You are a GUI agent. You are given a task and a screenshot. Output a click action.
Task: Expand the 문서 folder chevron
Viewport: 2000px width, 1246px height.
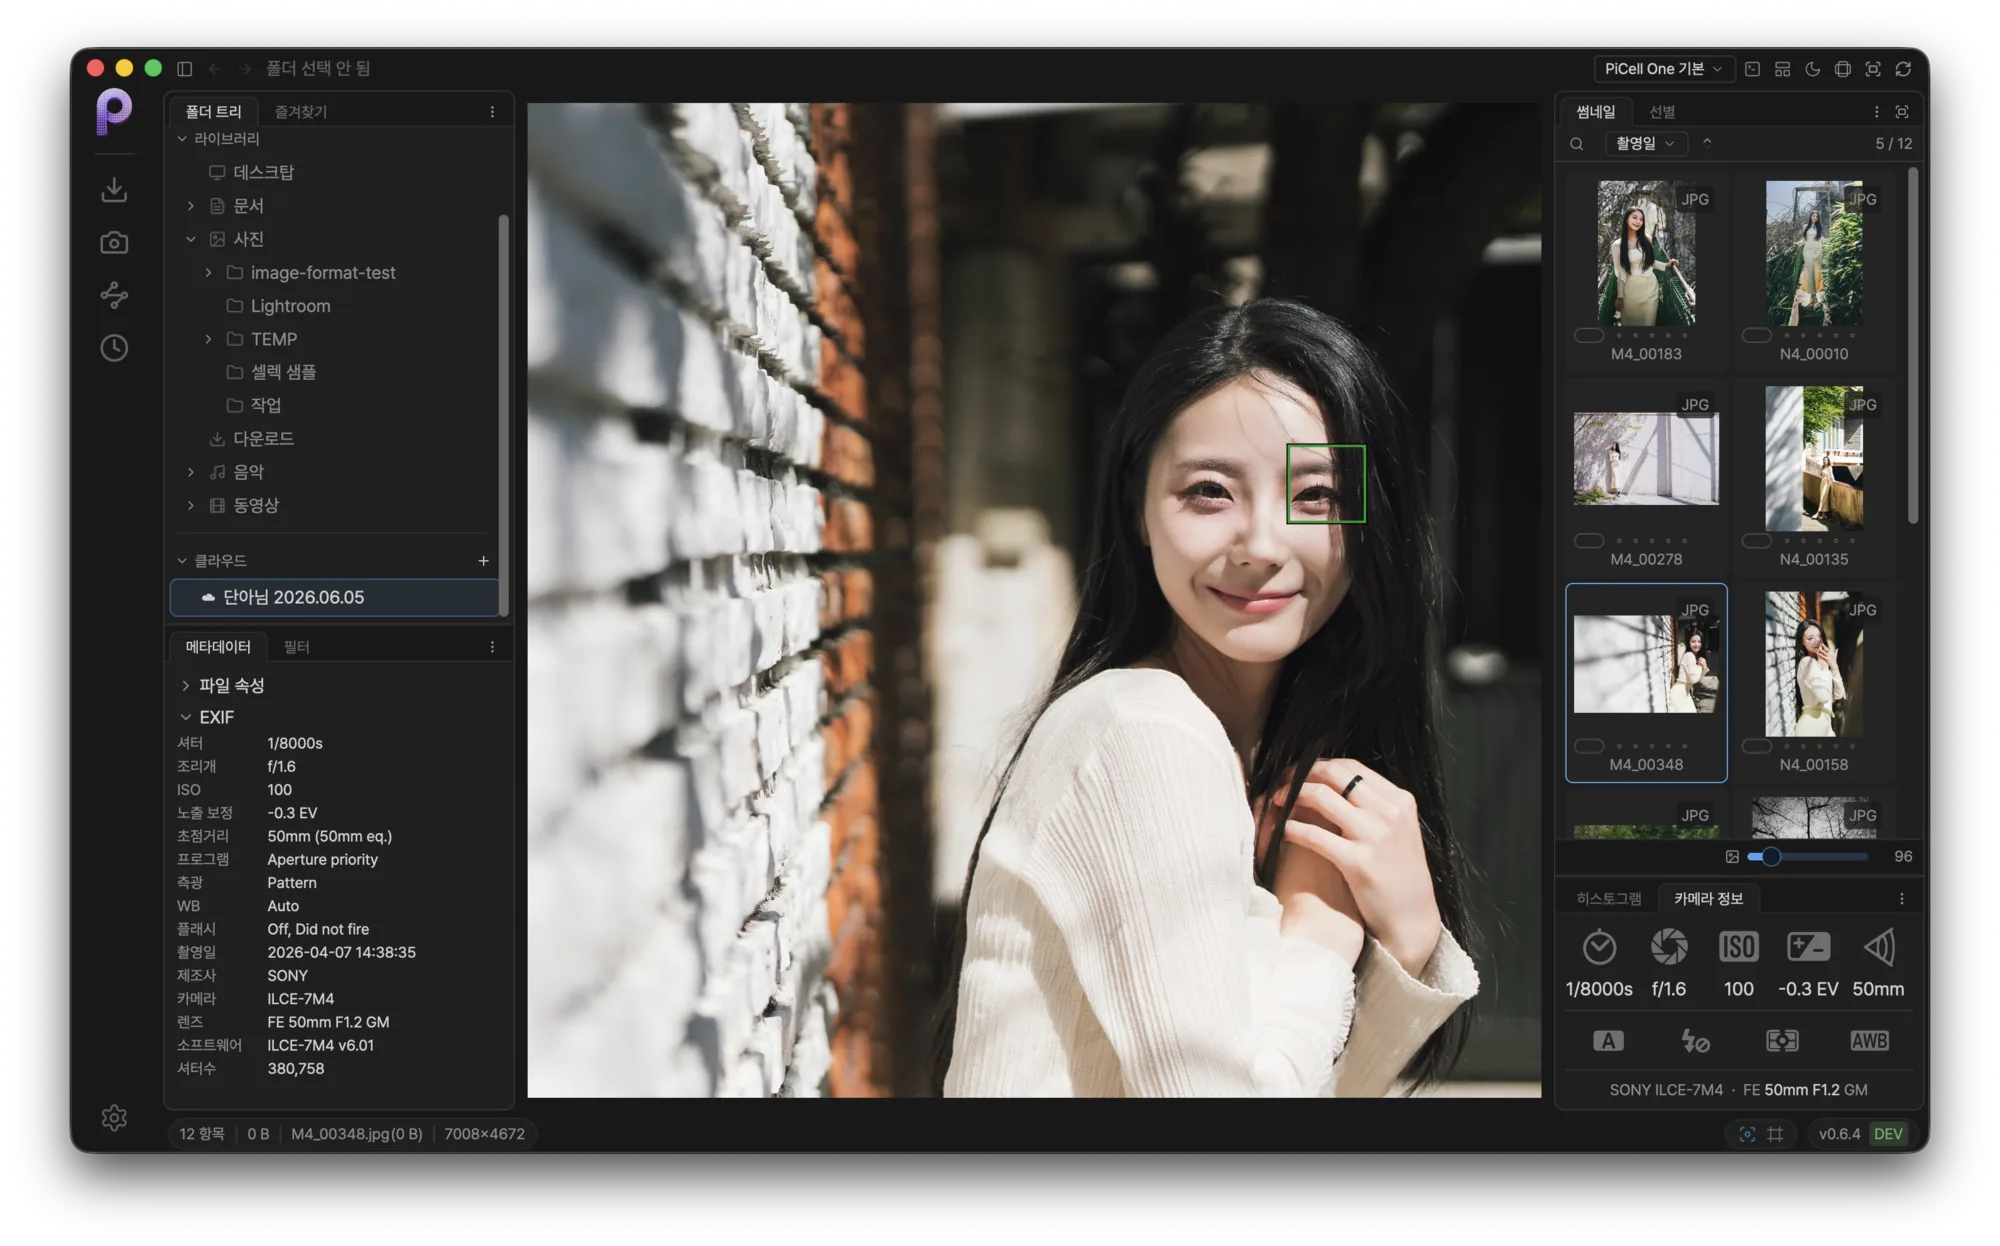pyautogui.click(x=191, y=206)
